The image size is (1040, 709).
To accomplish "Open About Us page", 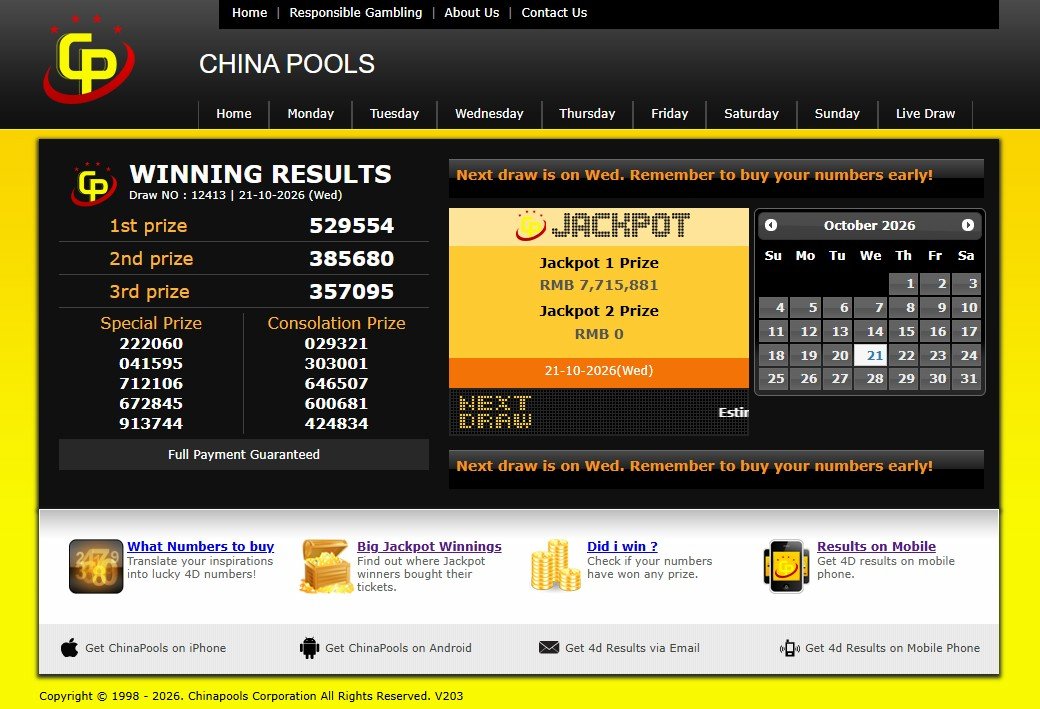I will pyautogui.click(x=472, y=13).
